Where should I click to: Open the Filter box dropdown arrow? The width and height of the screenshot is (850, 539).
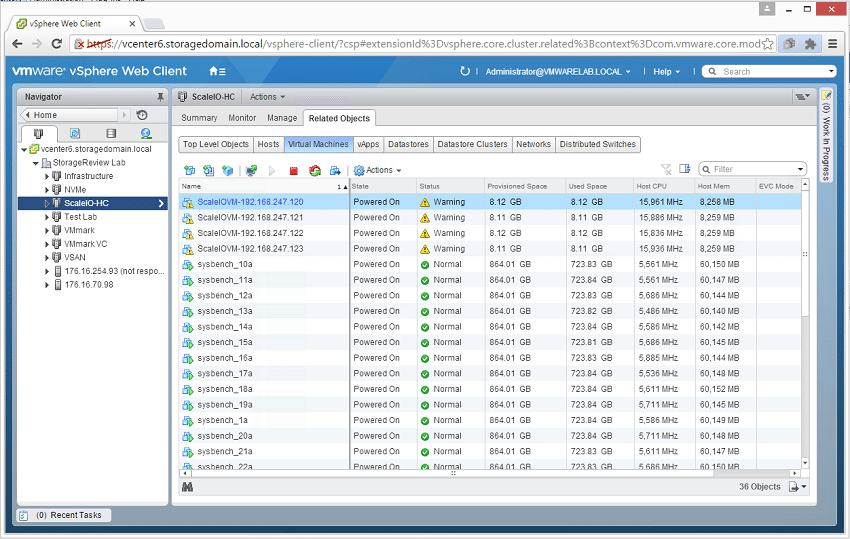click(800, 169)
